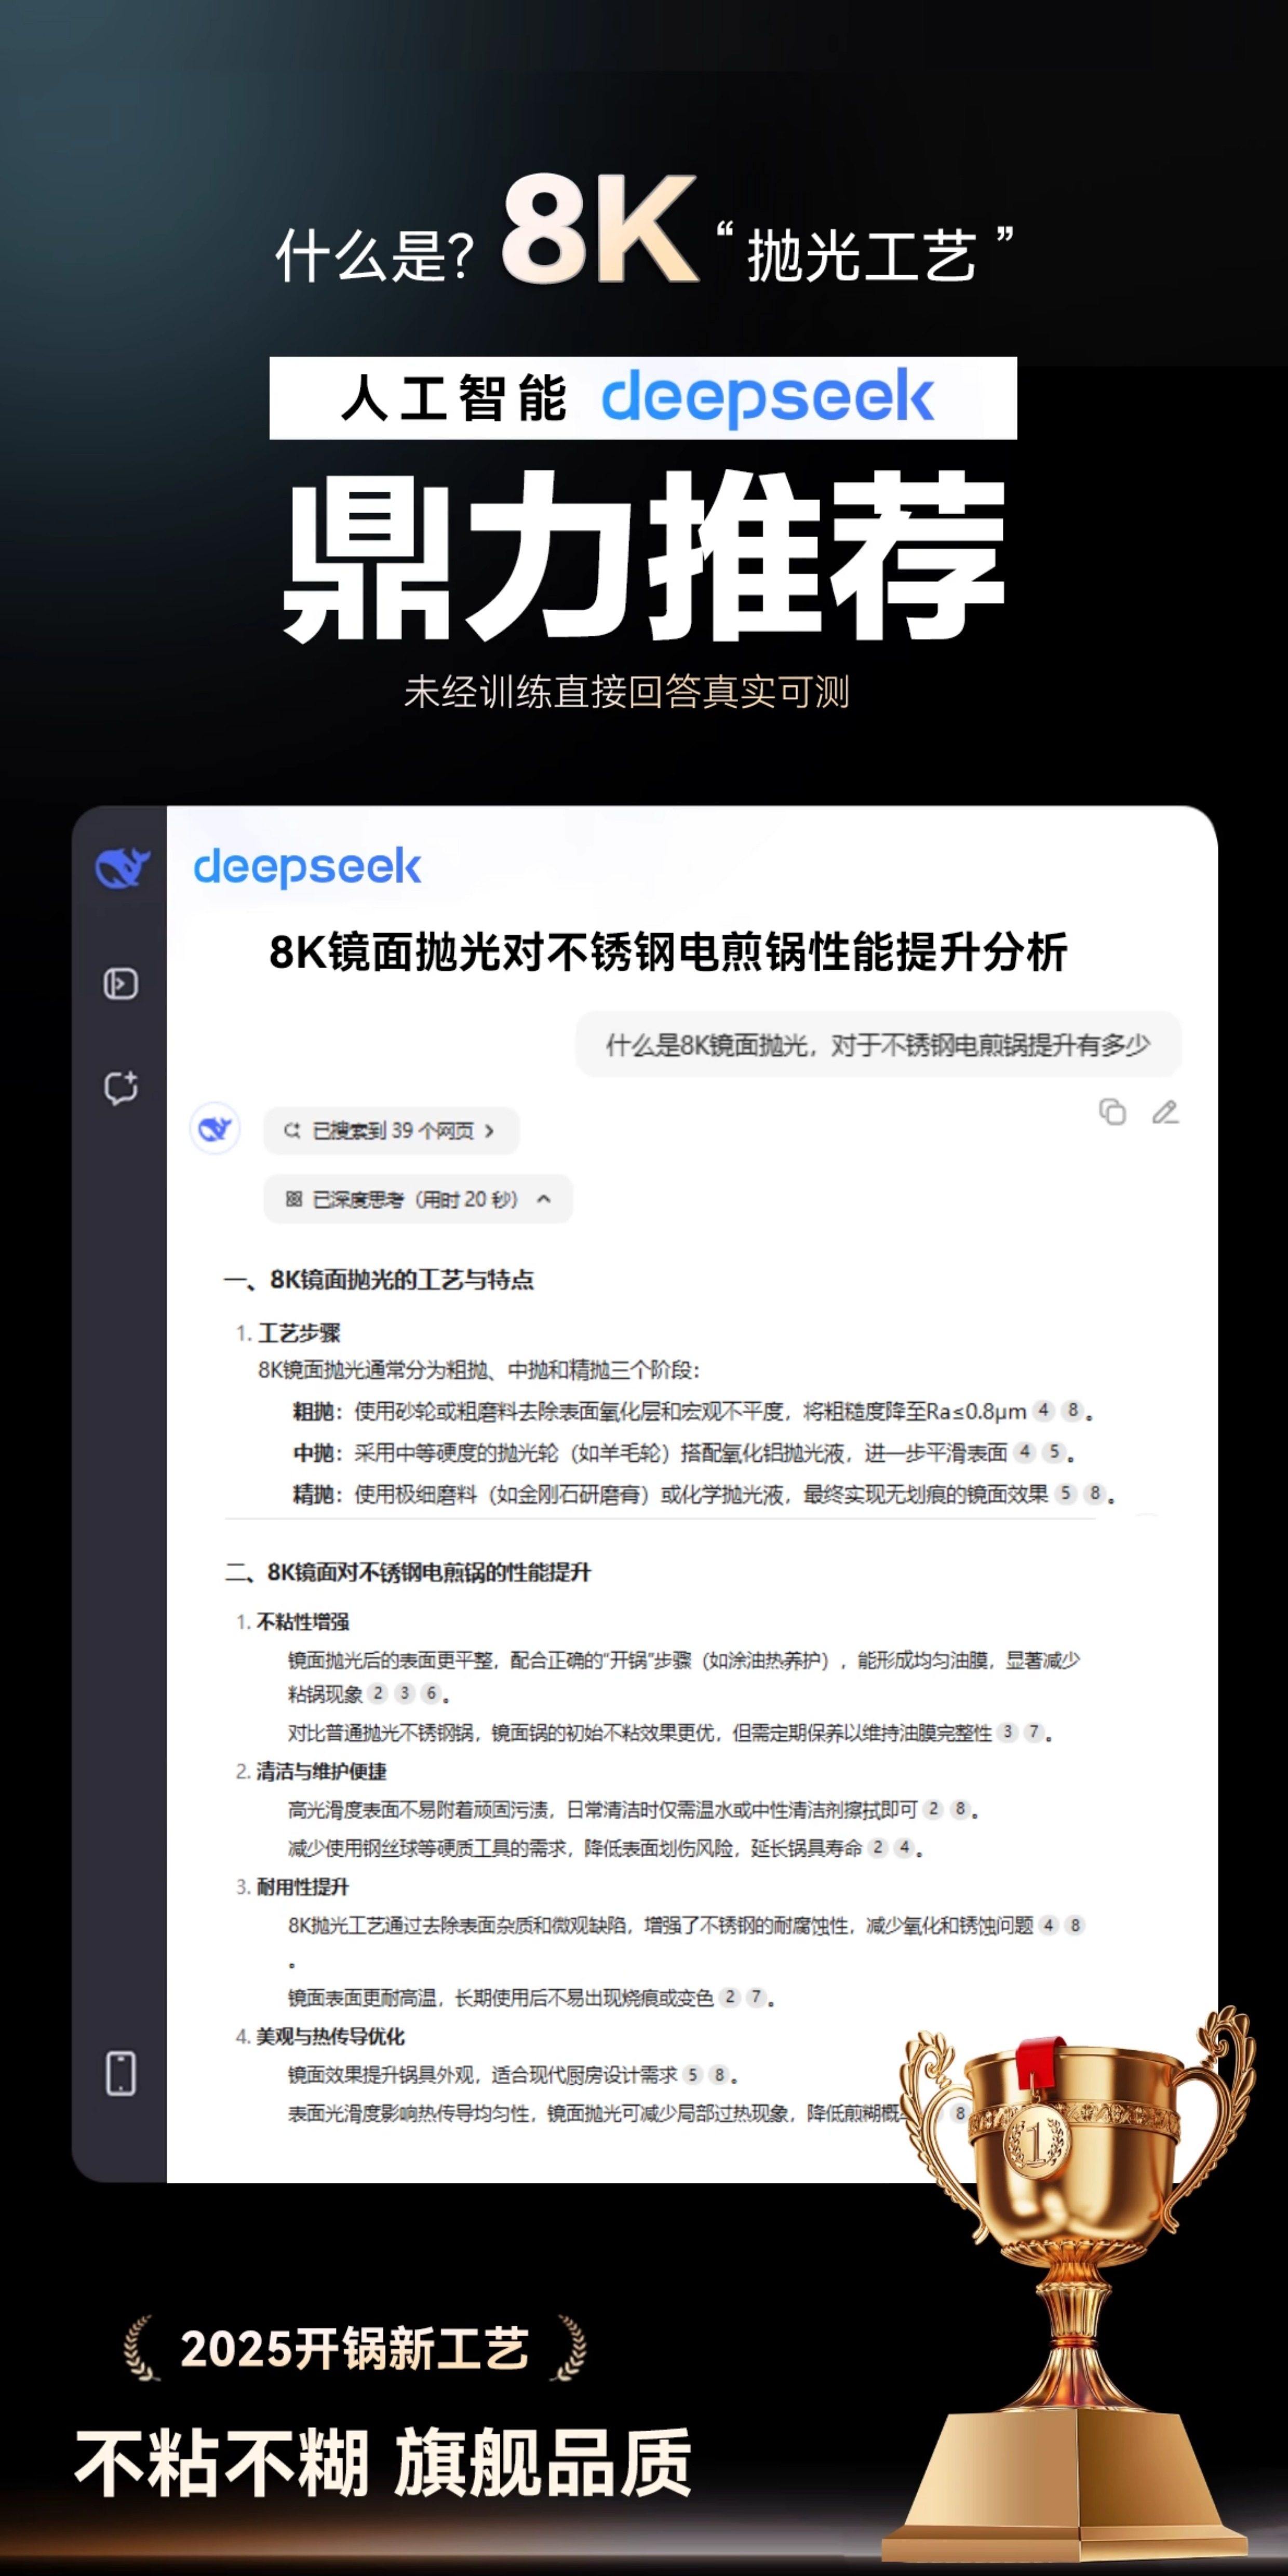Open citation 3 after 粘锅现象
This screenshot has width=1288, height=2576.
click(x=404, y=1693)
